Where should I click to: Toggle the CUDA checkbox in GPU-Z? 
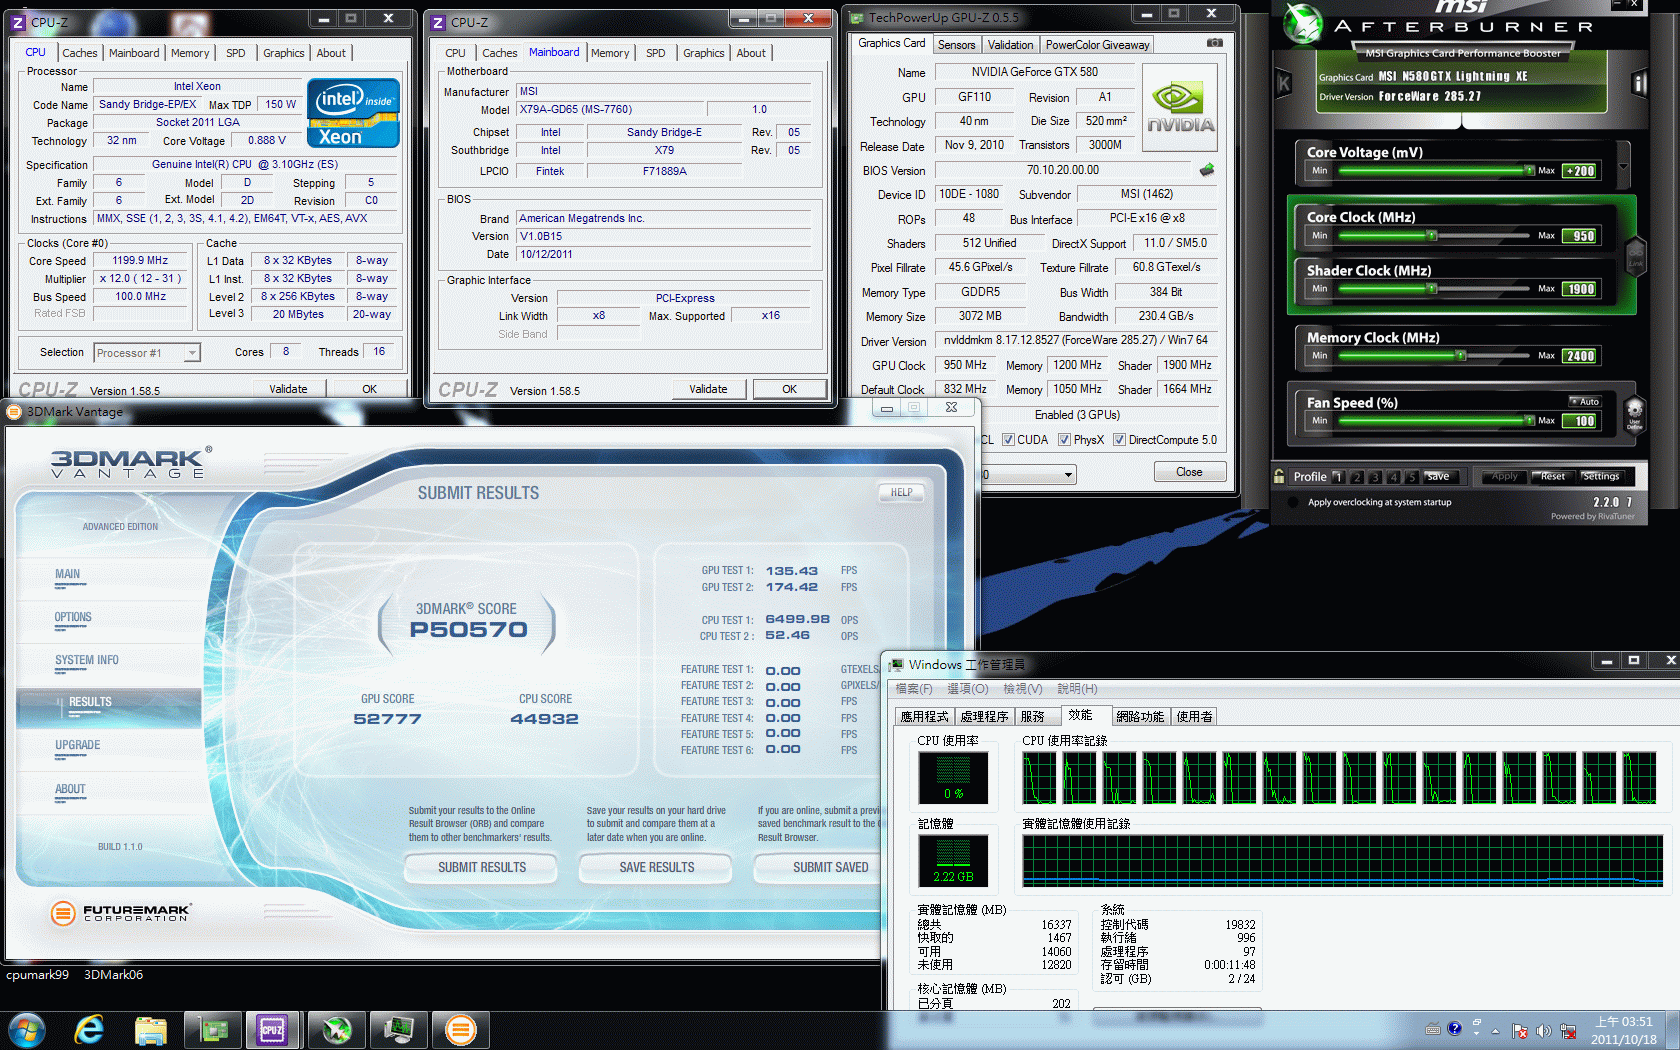point(1009,440)
